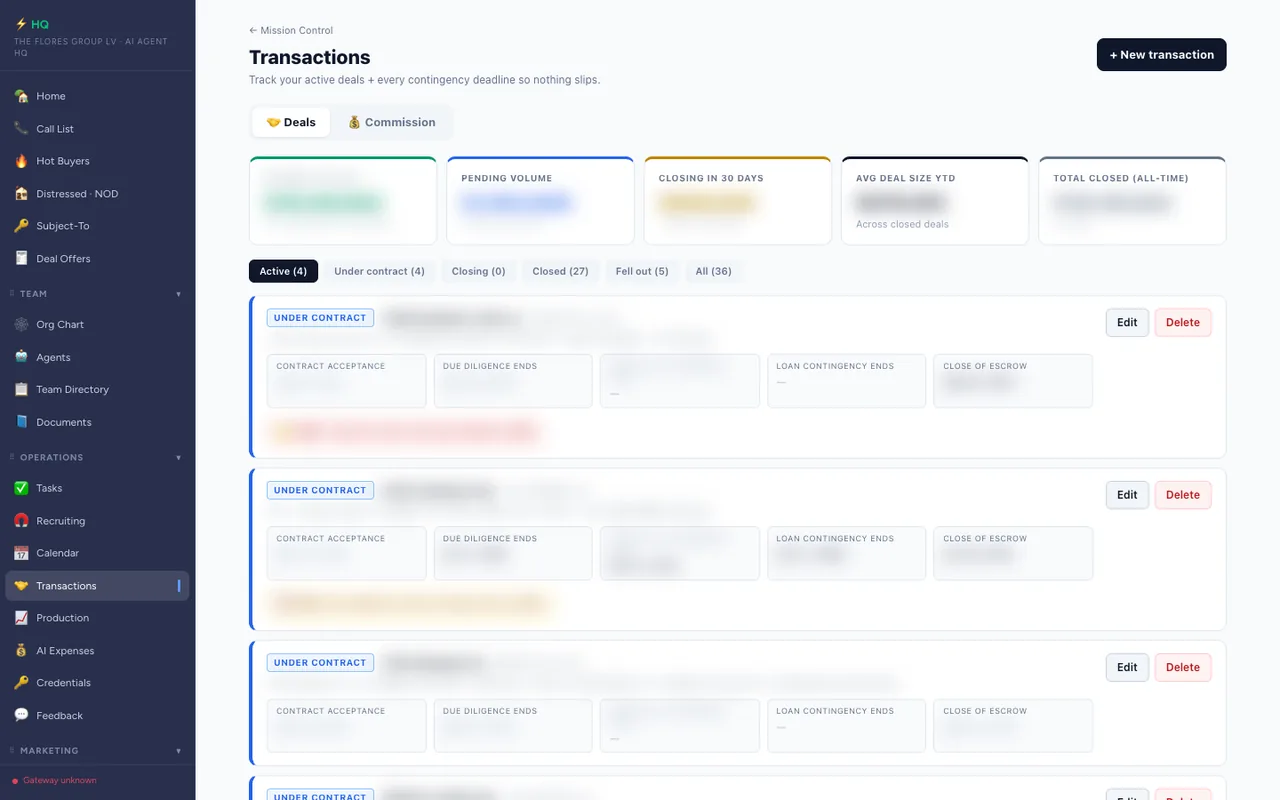1280x800 pixels.
Task: Collapse the TEAM sidebar section
Action: tap(179, 294)
